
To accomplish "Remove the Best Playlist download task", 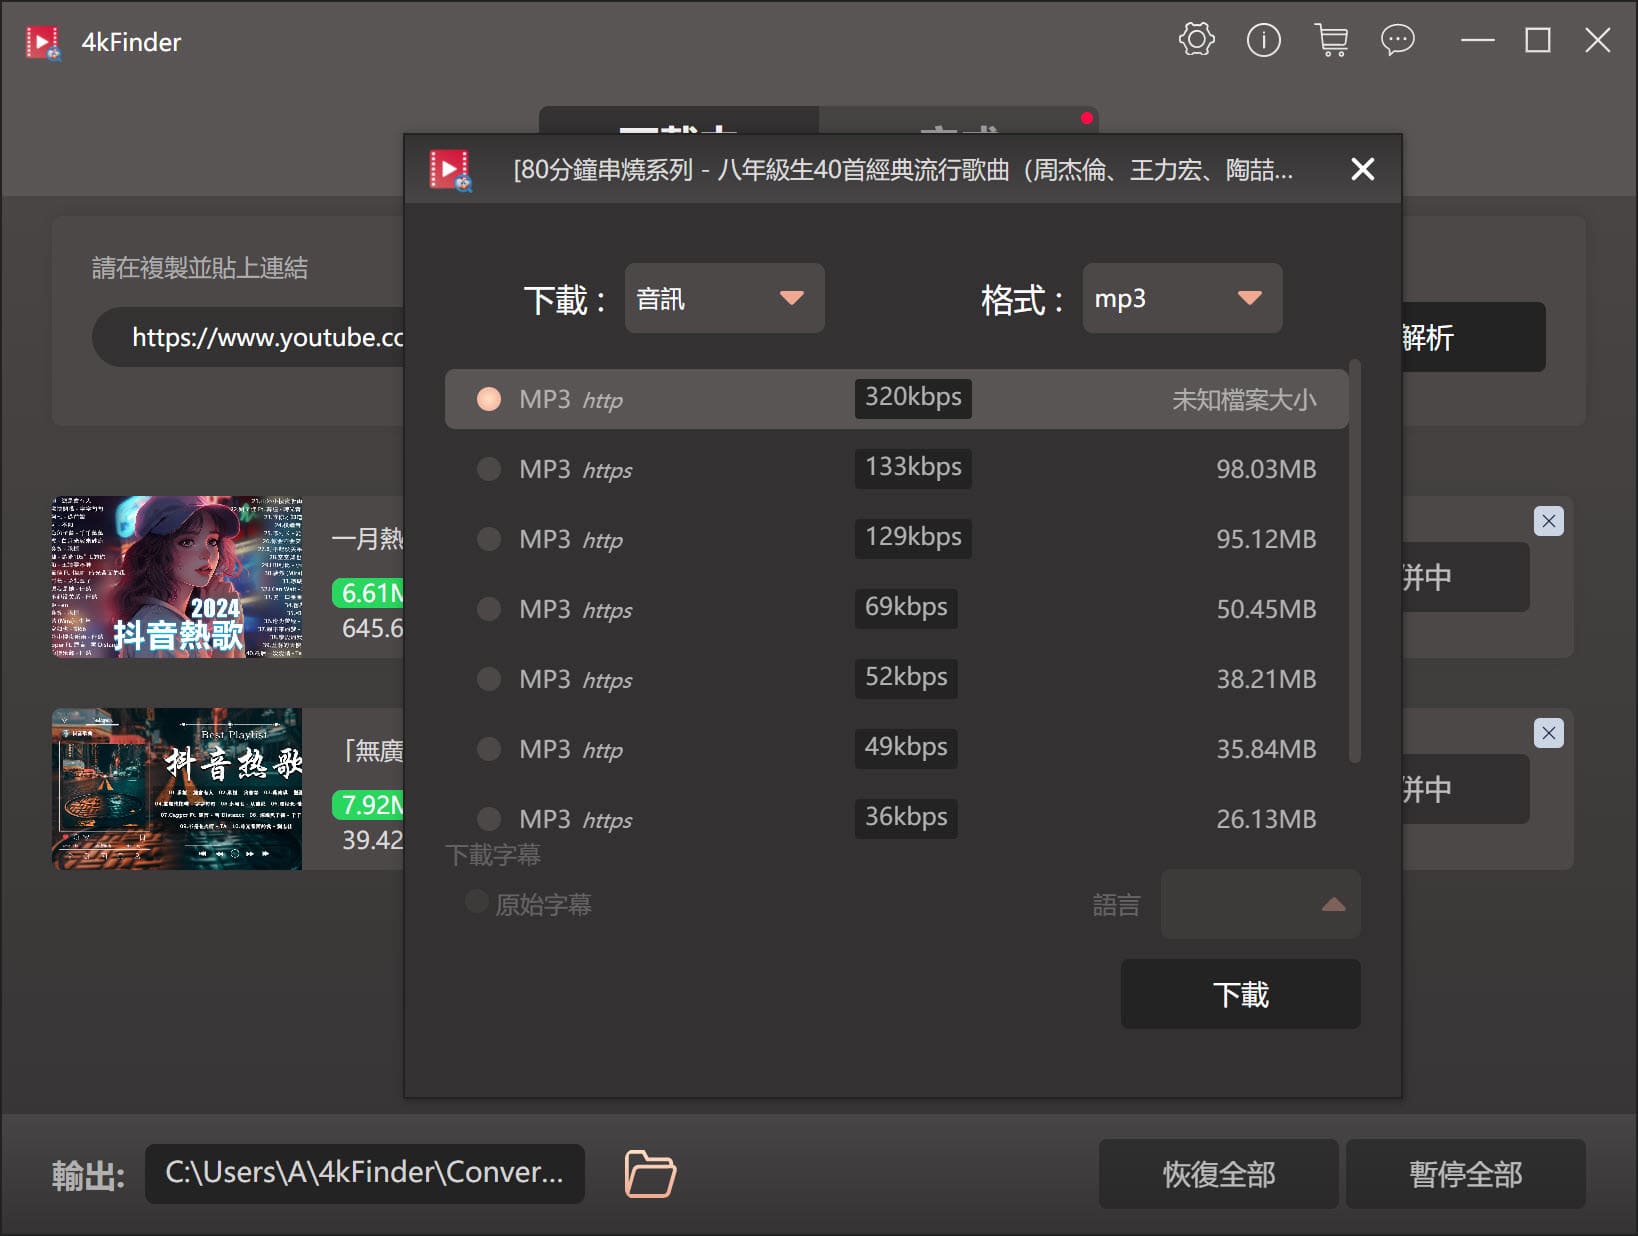I will coord(1548,733).
